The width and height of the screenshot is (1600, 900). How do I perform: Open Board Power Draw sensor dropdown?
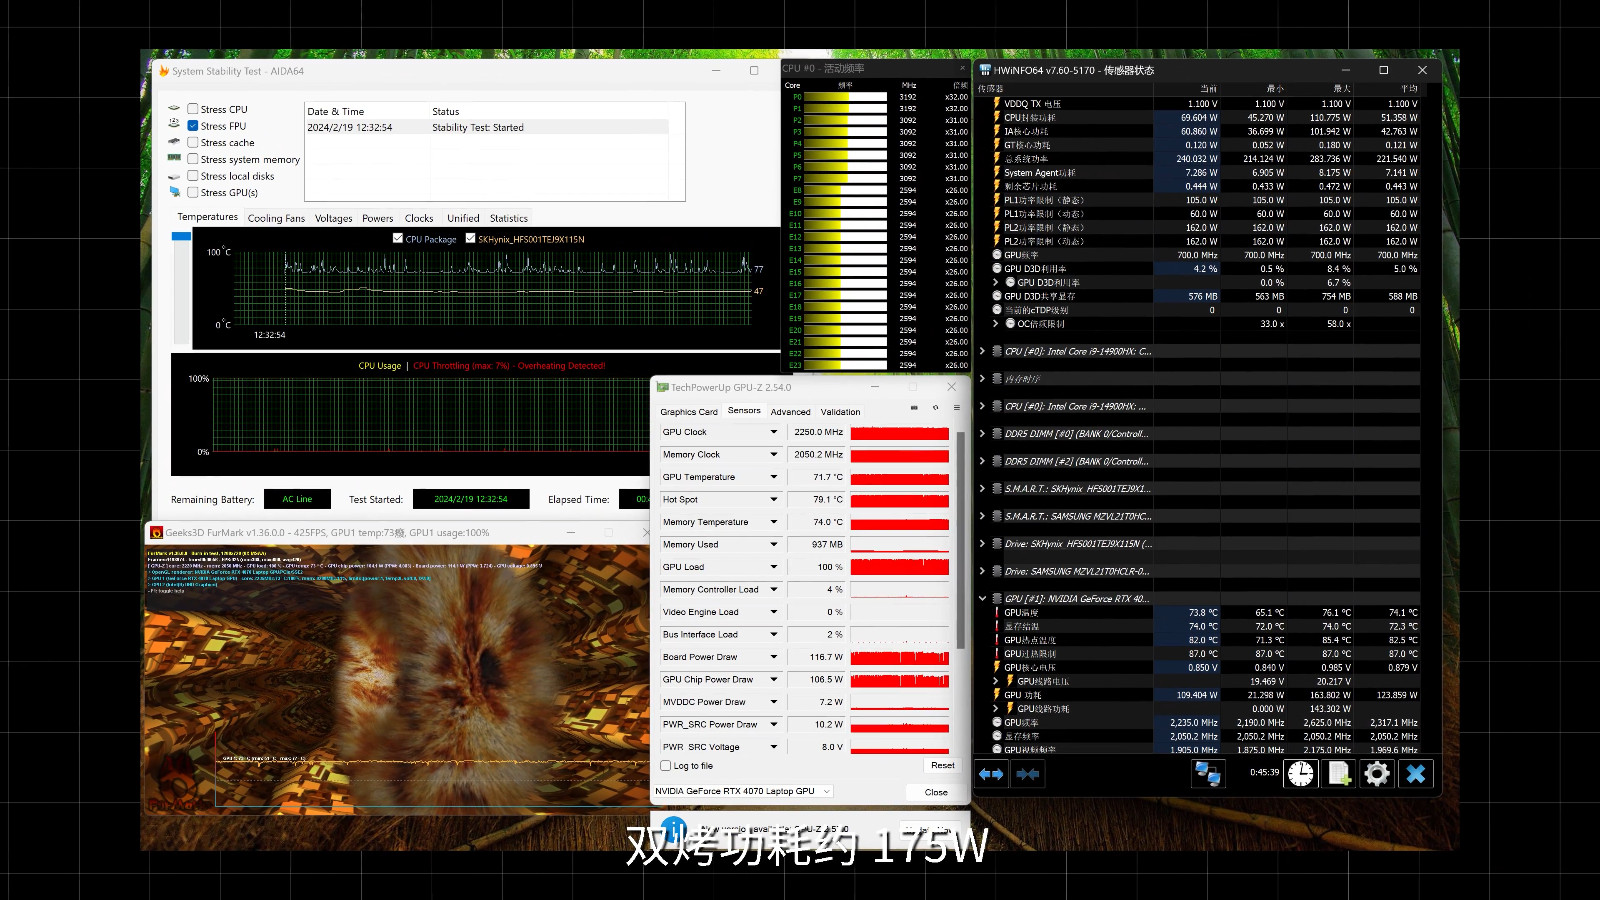click(773, 657)
